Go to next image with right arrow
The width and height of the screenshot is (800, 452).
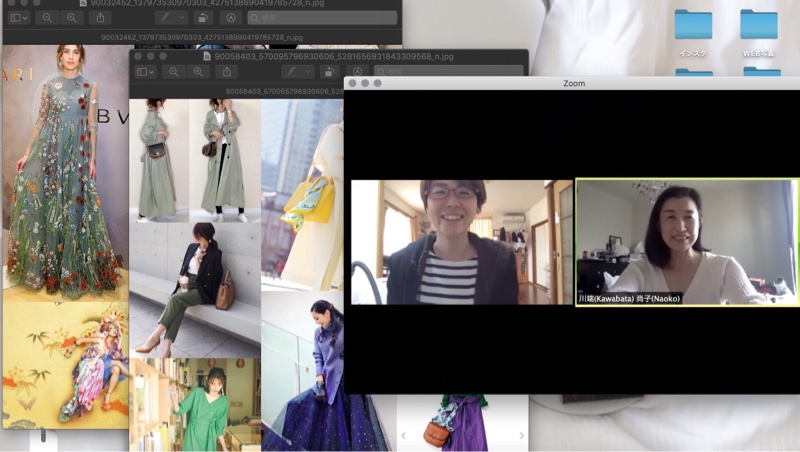click(521, 435)
